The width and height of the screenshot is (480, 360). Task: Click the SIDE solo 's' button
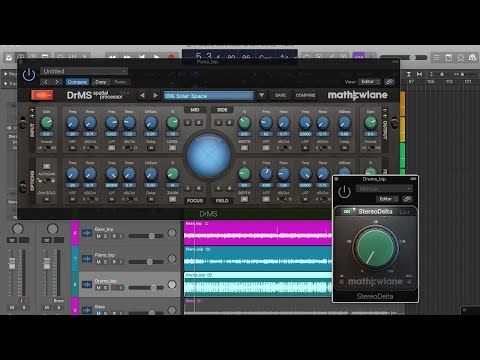[x=219, y=123]
